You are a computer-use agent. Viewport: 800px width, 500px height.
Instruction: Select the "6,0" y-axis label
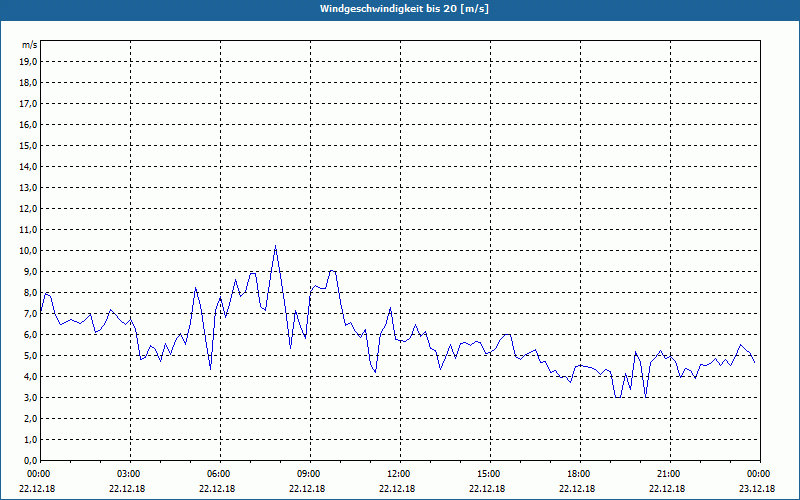click(x=30, y=335)
